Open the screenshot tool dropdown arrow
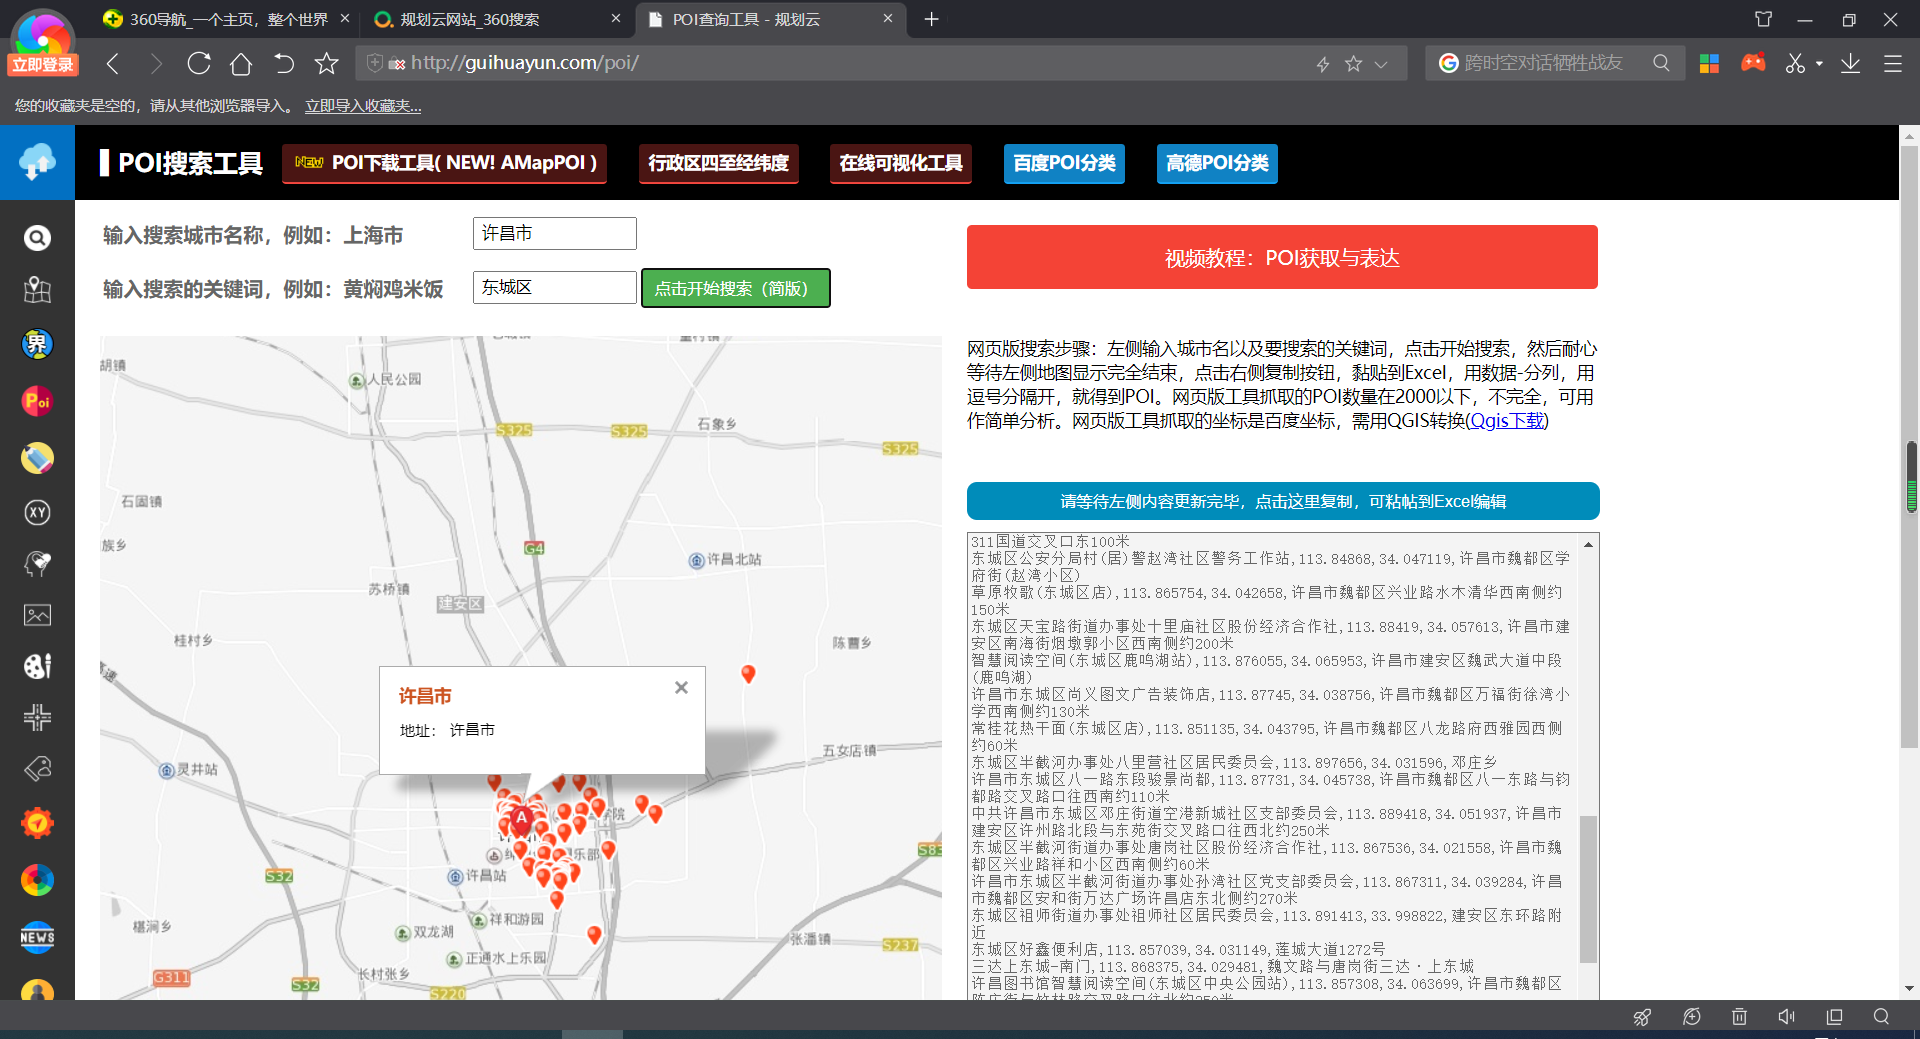This screenshot has width=1920, height=1039. click(x=1819, y=64)
